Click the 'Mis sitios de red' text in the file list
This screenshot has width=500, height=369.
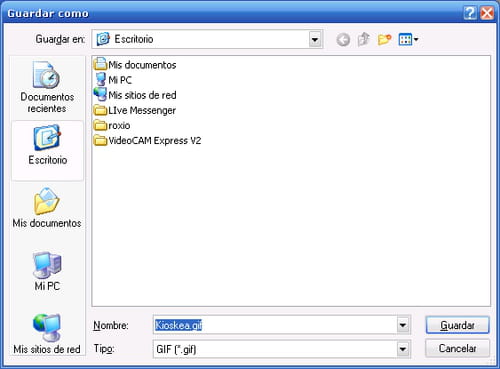point(142,95)
